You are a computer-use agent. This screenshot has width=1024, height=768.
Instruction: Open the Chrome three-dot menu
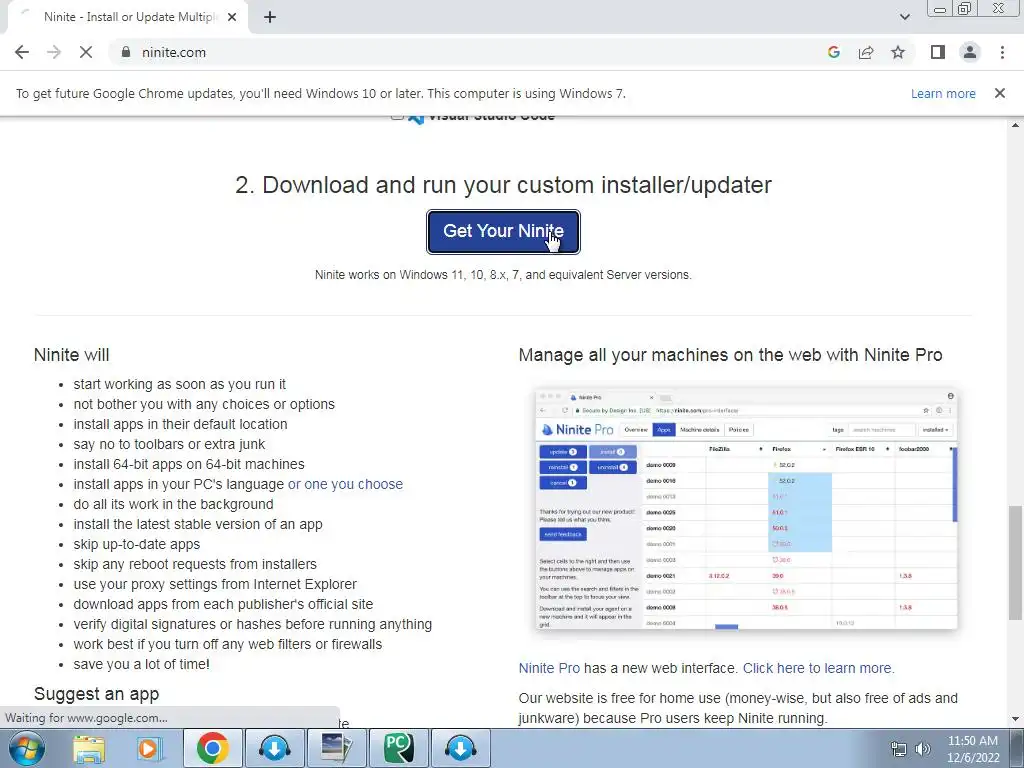[1002, 52]
